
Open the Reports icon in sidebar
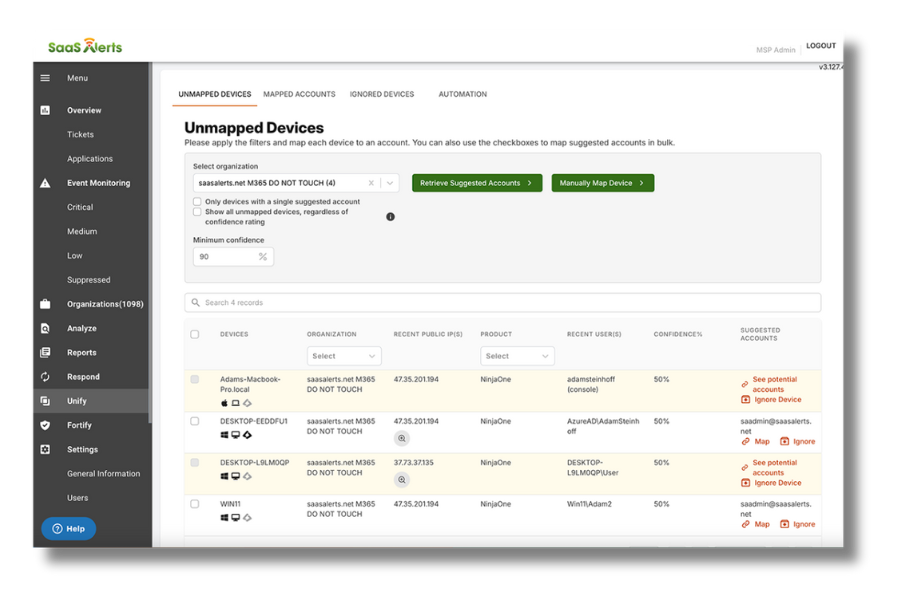coord(45,353)
